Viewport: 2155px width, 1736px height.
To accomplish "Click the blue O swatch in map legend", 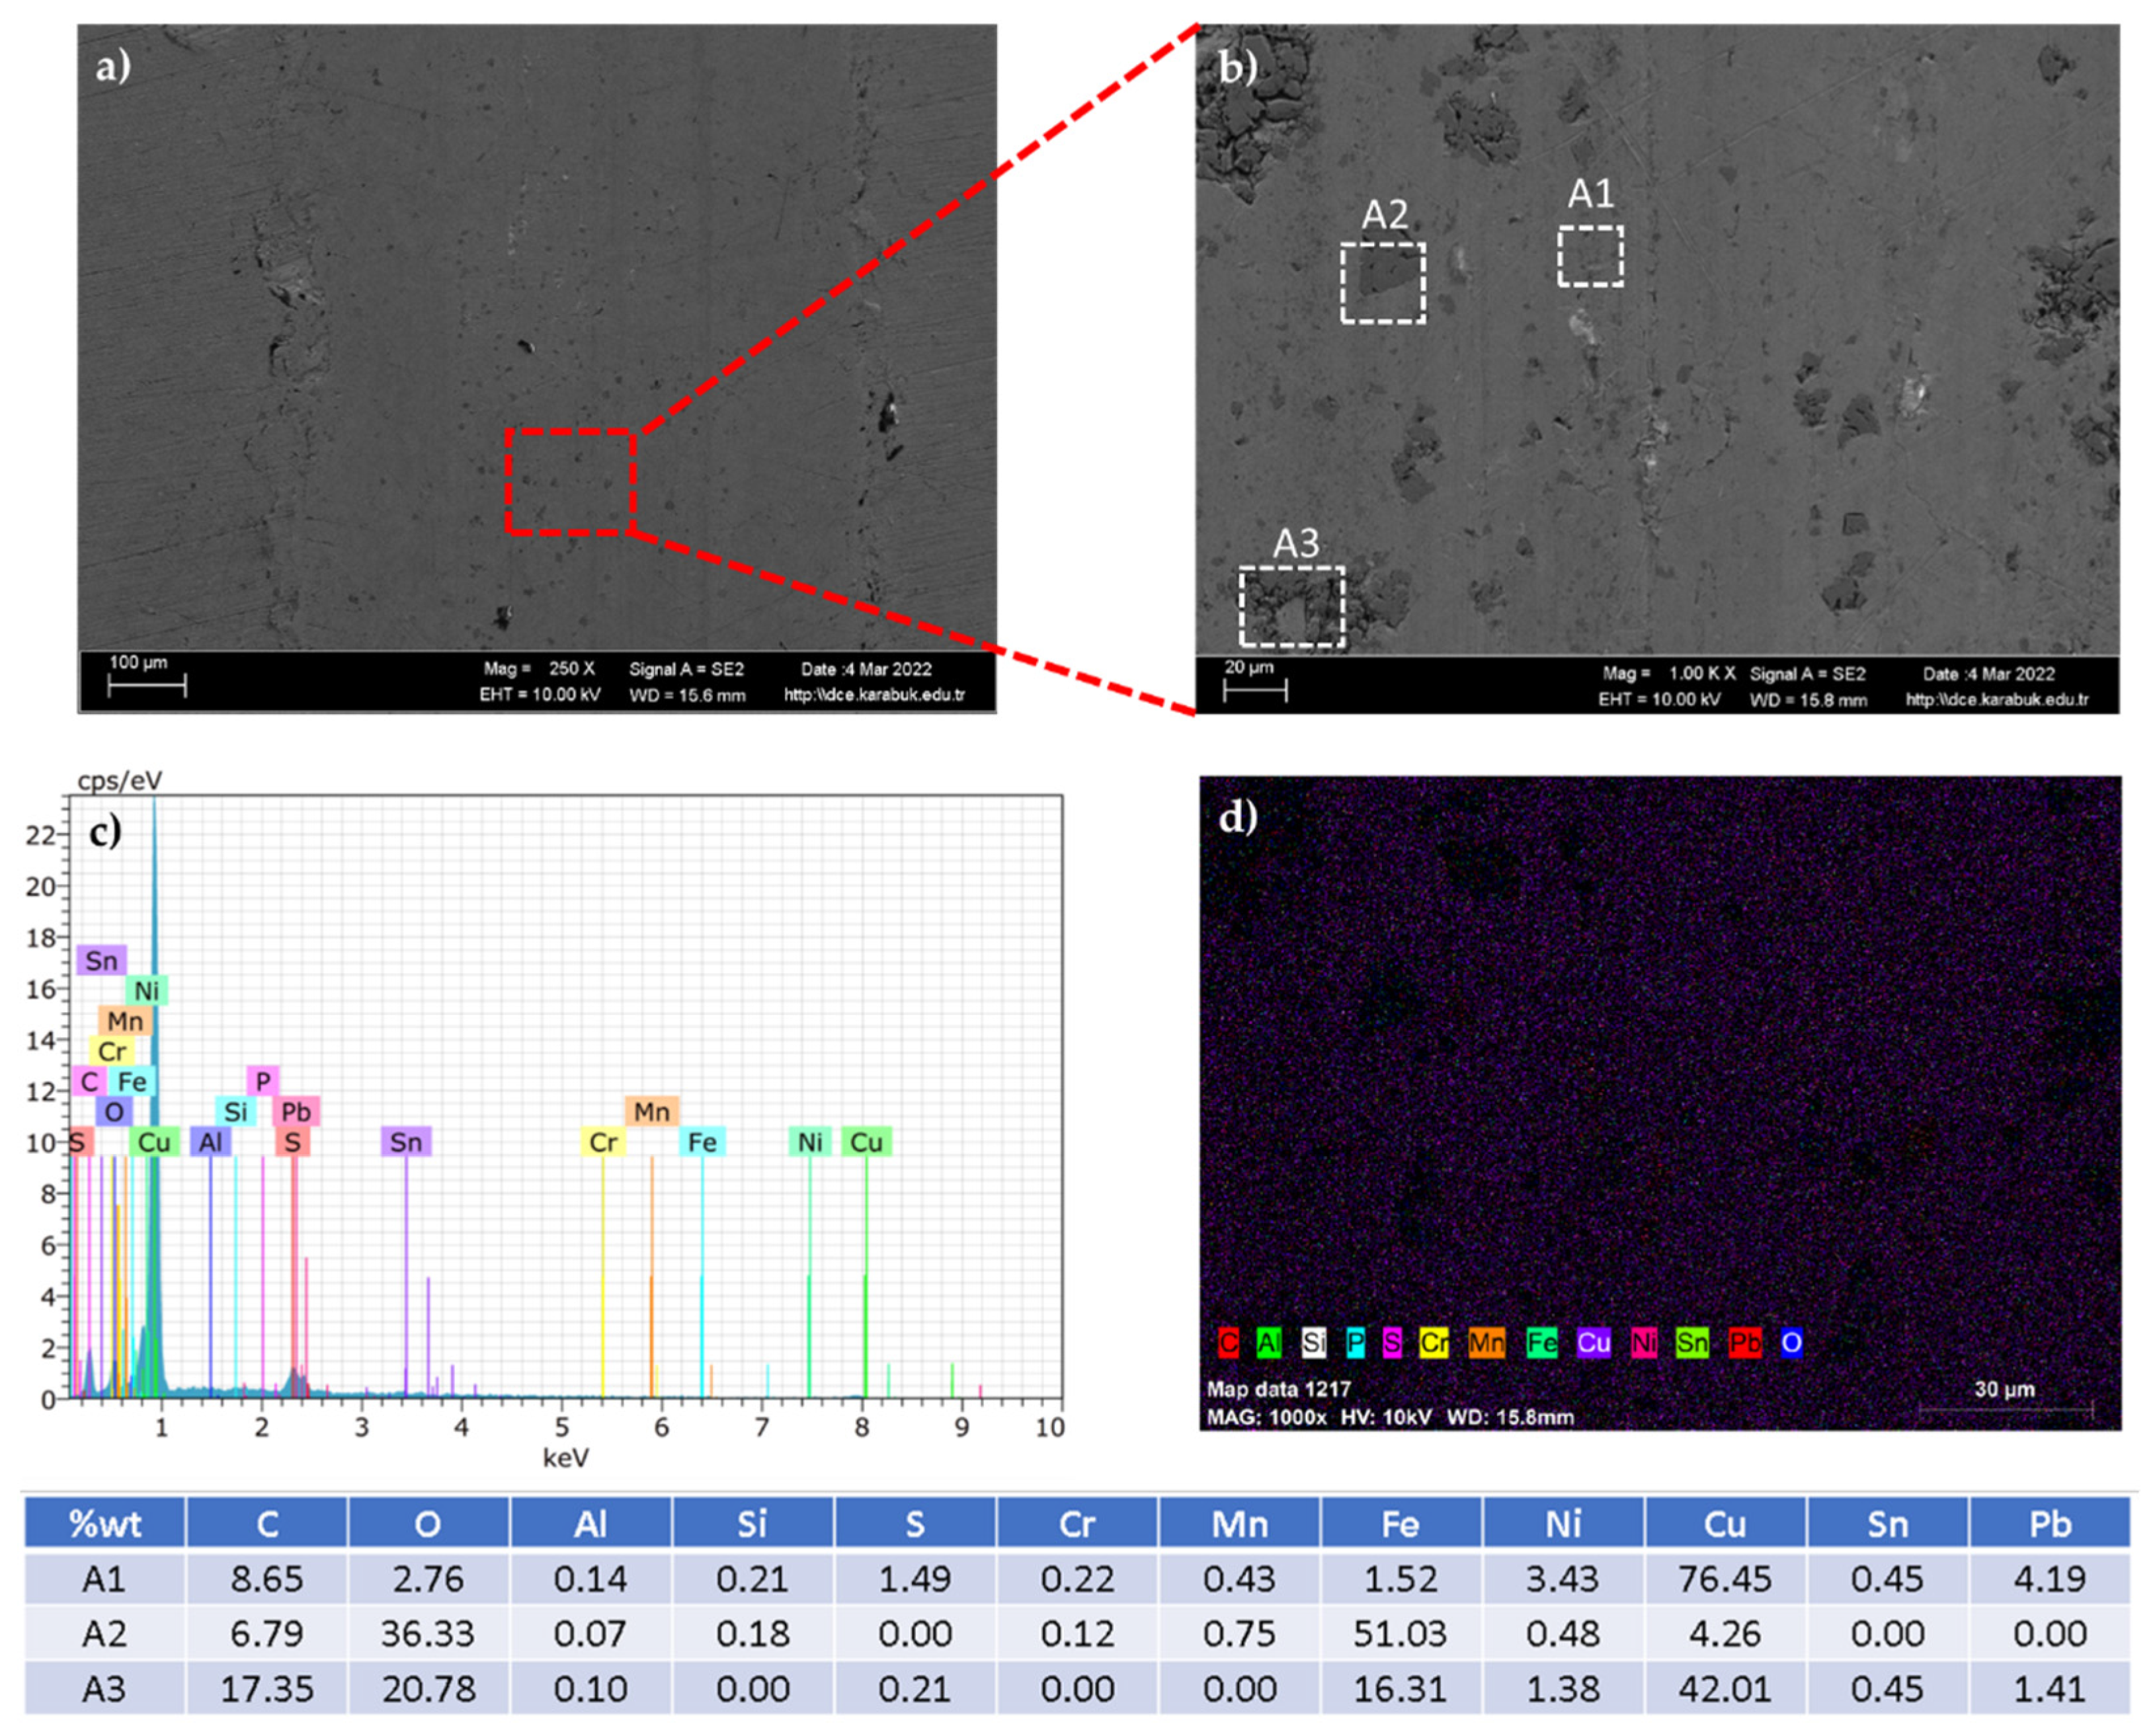I will pos(1791,1342).
